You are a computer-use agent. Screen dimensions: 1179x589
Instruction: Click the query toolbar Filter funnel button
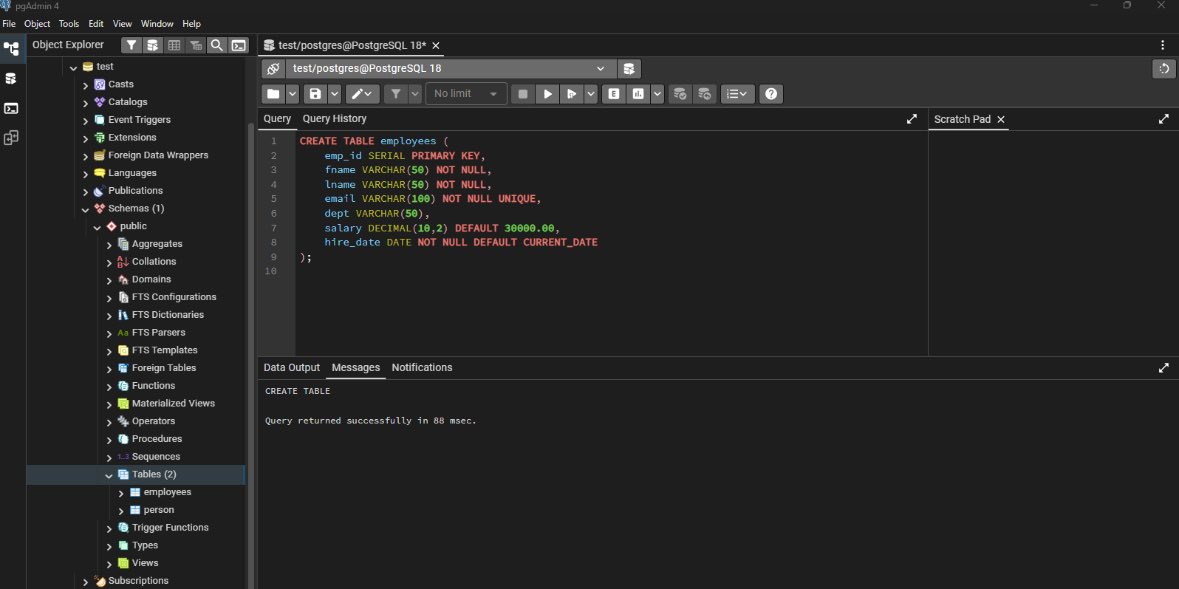395,94
